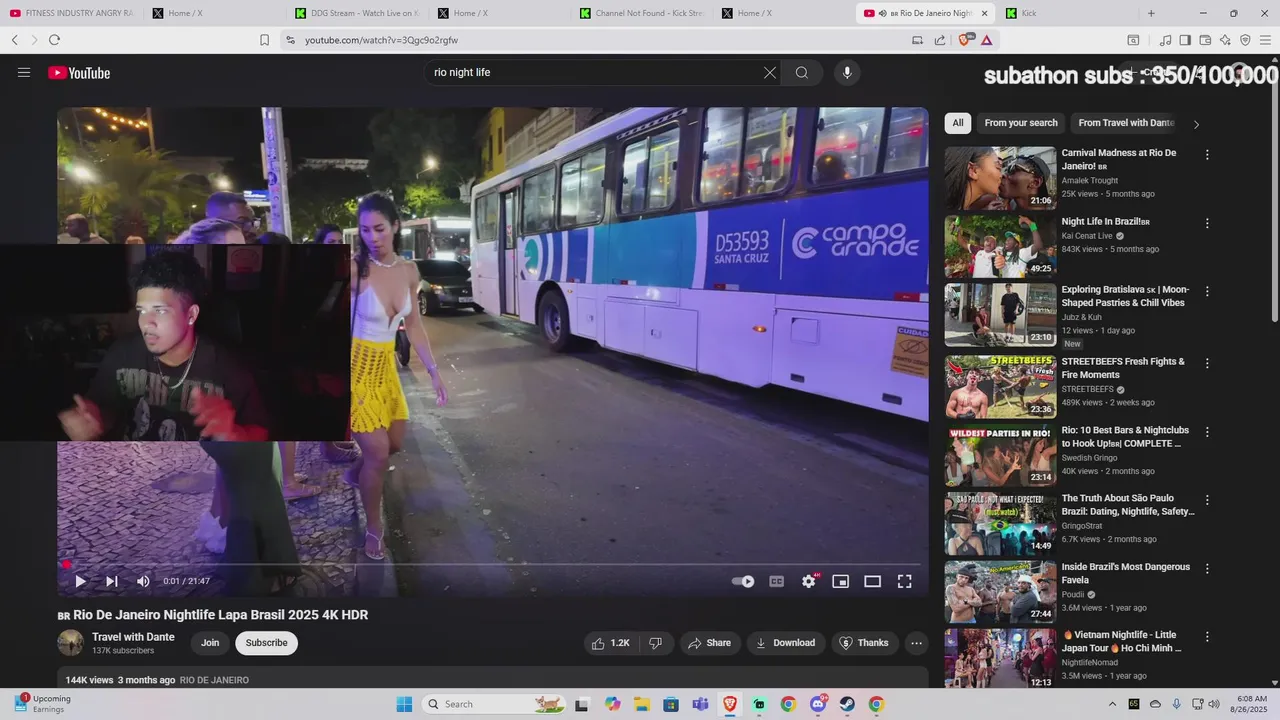The width and height of the screenshot is (1280, 720).
Task: Open a new browser tab
Action: pos(1151,13)
